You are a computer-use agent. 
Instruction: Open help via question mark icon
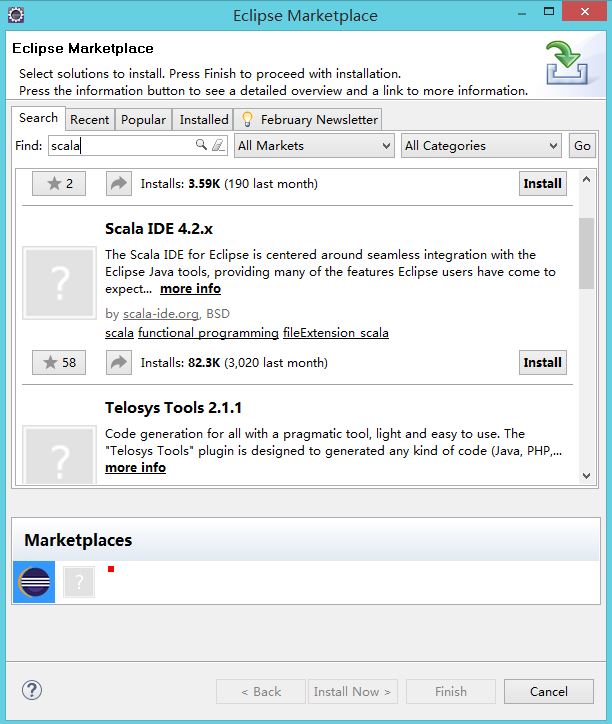click(x=32, y=690)
